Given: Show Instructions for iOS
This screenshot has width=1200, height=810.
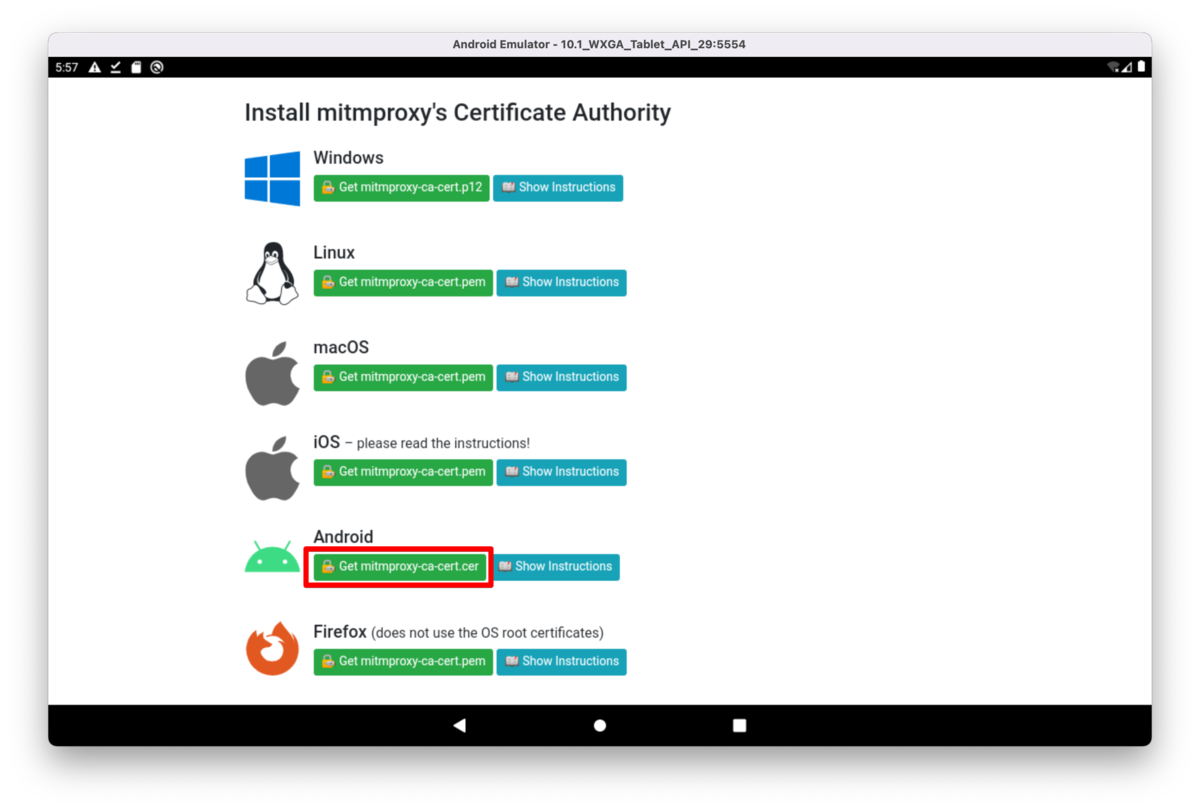Looking at the screenshot, I should tap(561, 472).
